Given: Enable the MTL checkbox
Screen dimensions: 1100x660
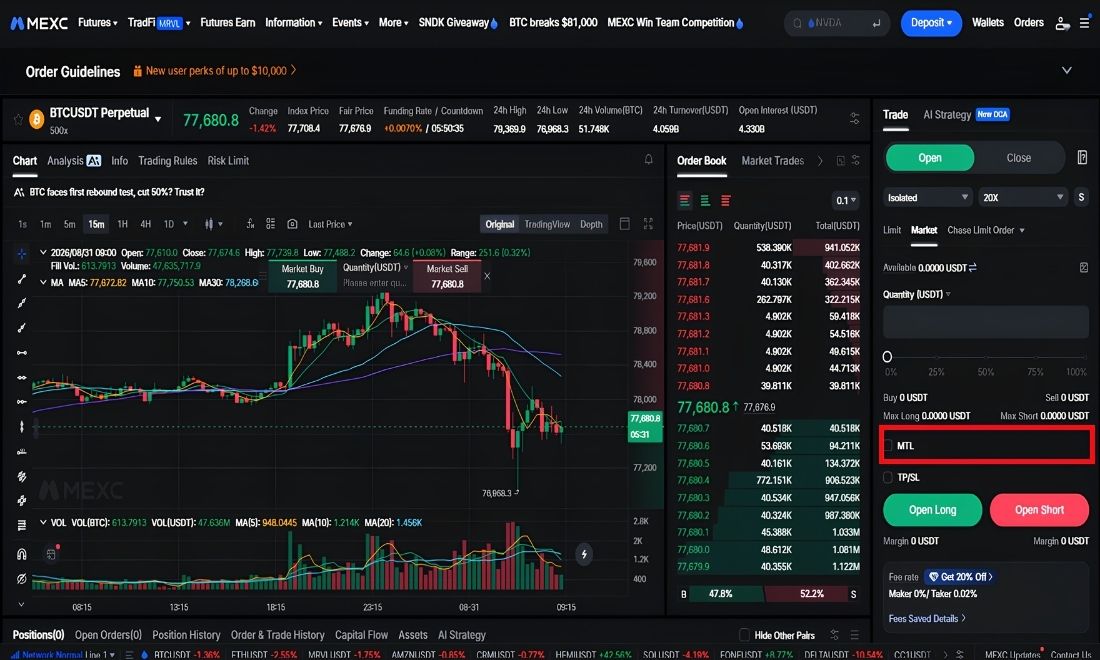Looking at the screenshot, I should 888,445.
